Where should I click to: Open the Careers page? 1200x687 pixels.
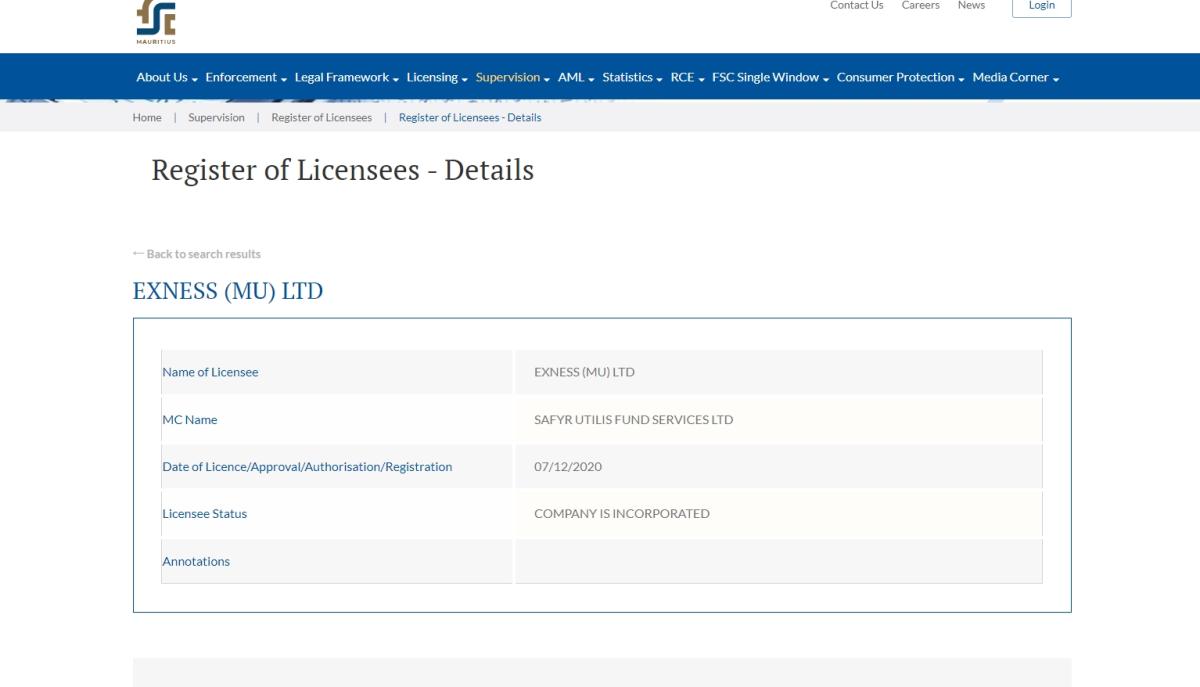coord(920,5)
